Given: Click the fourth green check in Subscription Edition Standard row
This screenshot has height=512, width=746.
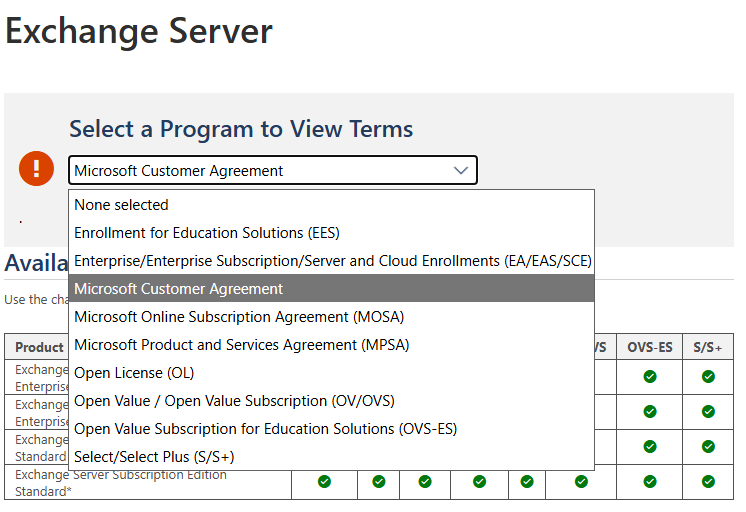Looking at the screenshot, I should coord(479,482).
